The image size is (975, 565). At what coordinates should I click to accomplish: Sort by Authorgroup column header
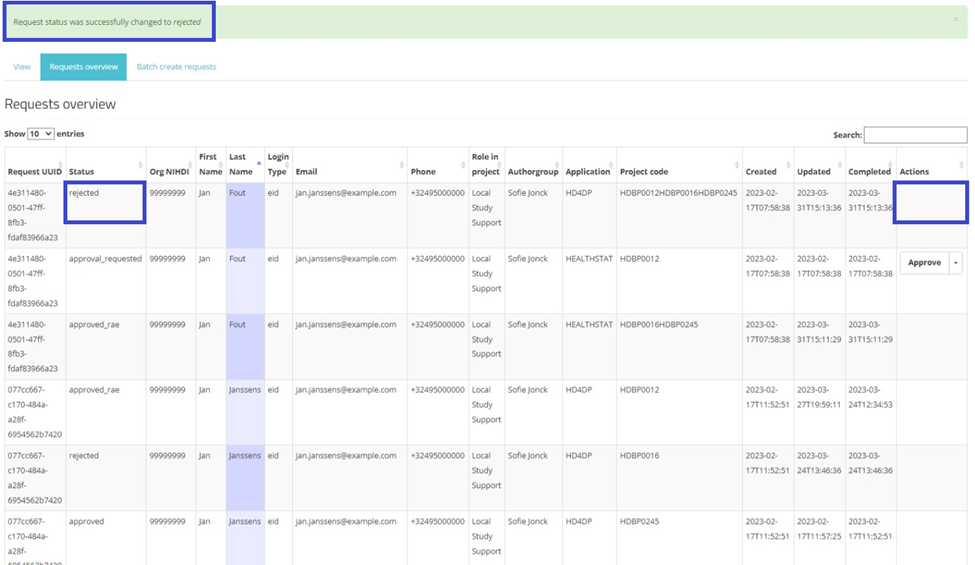click(x=533, y=172)
